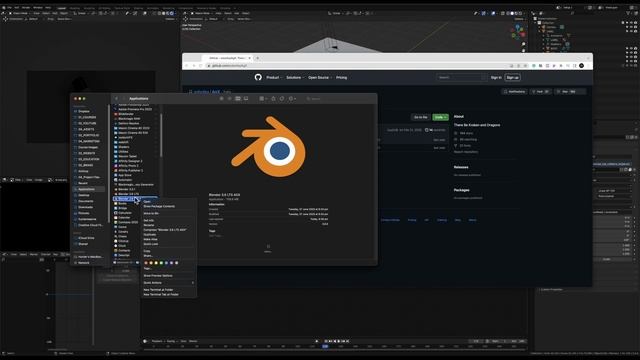The width and height of the screenshot is (640, 360).
Task: Switch Finder to gallery view
Action: point(246,98)
